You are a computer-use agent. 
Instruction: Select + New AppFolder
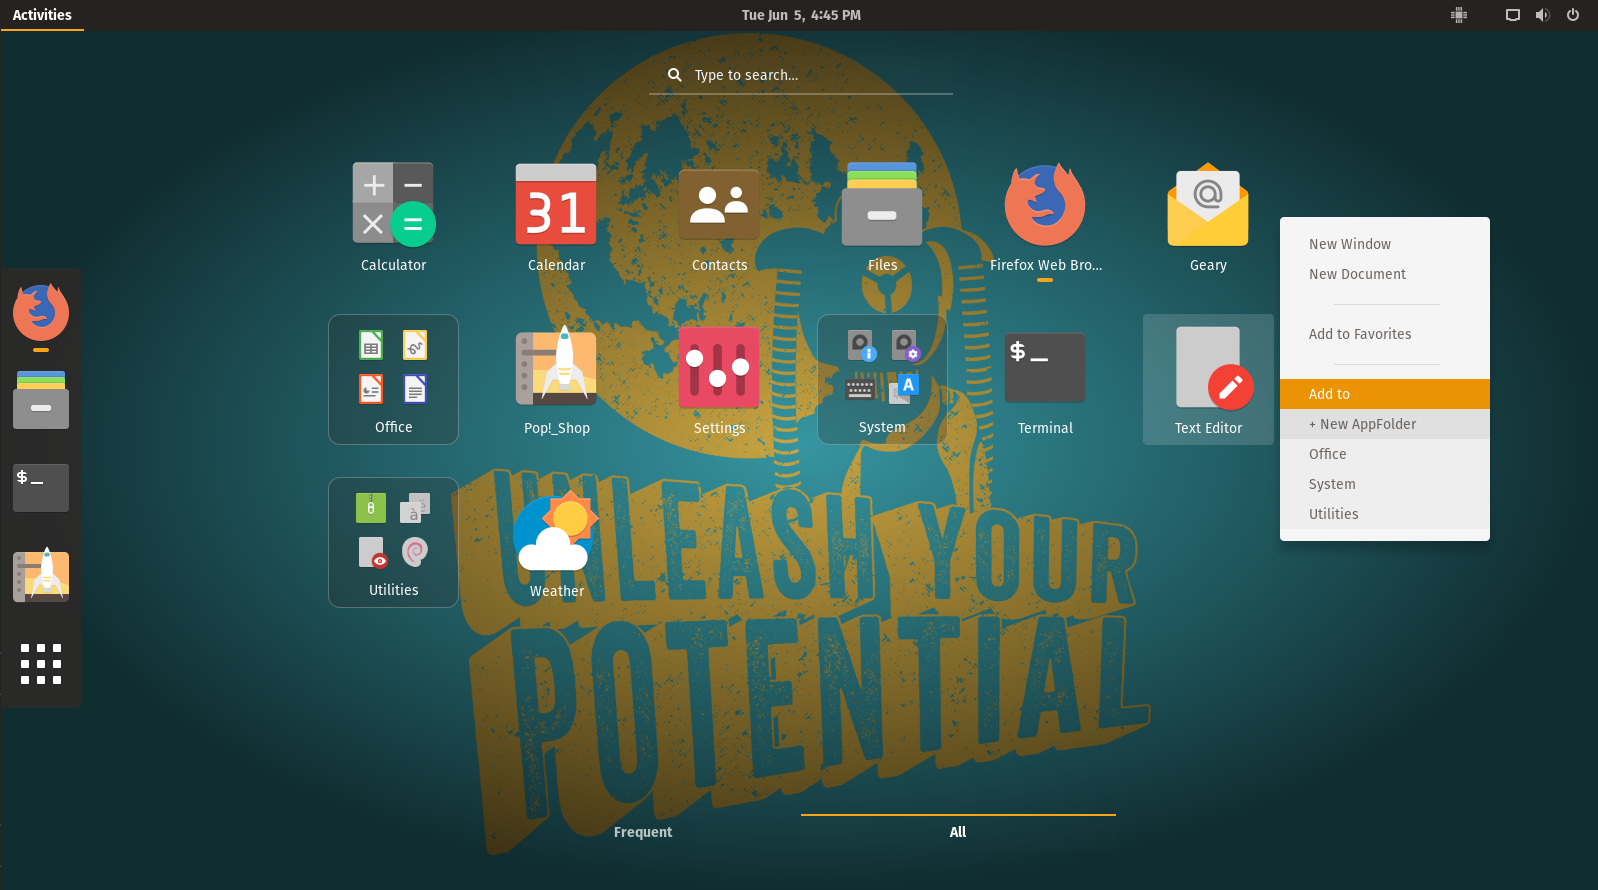[x=1385, y=424]
